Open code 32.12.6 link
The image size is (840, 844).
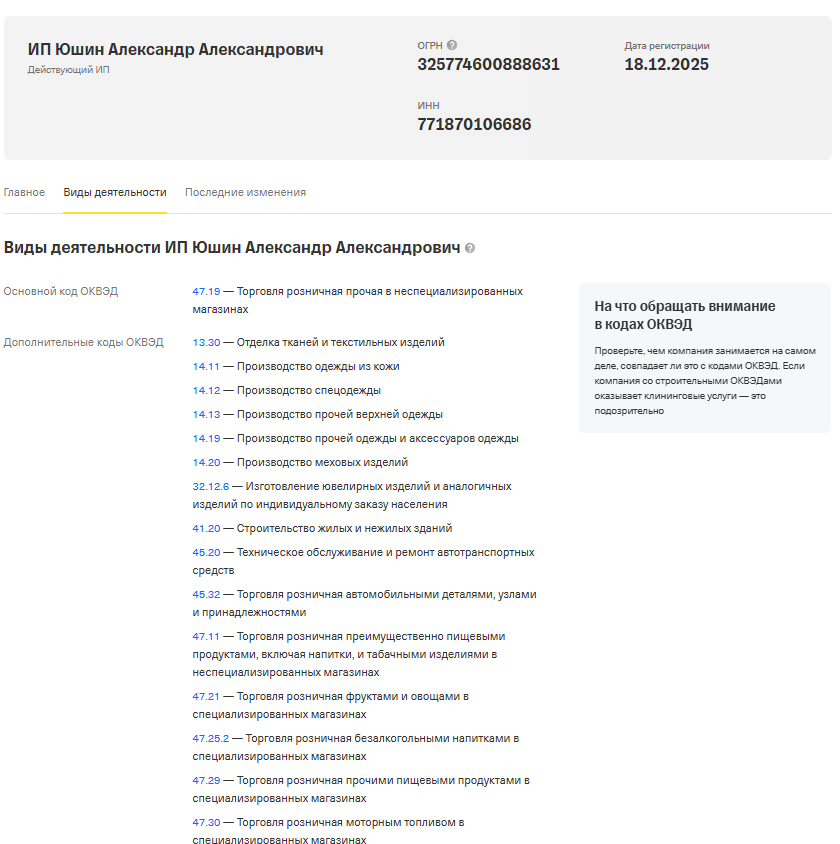click(x=210, y=487)
